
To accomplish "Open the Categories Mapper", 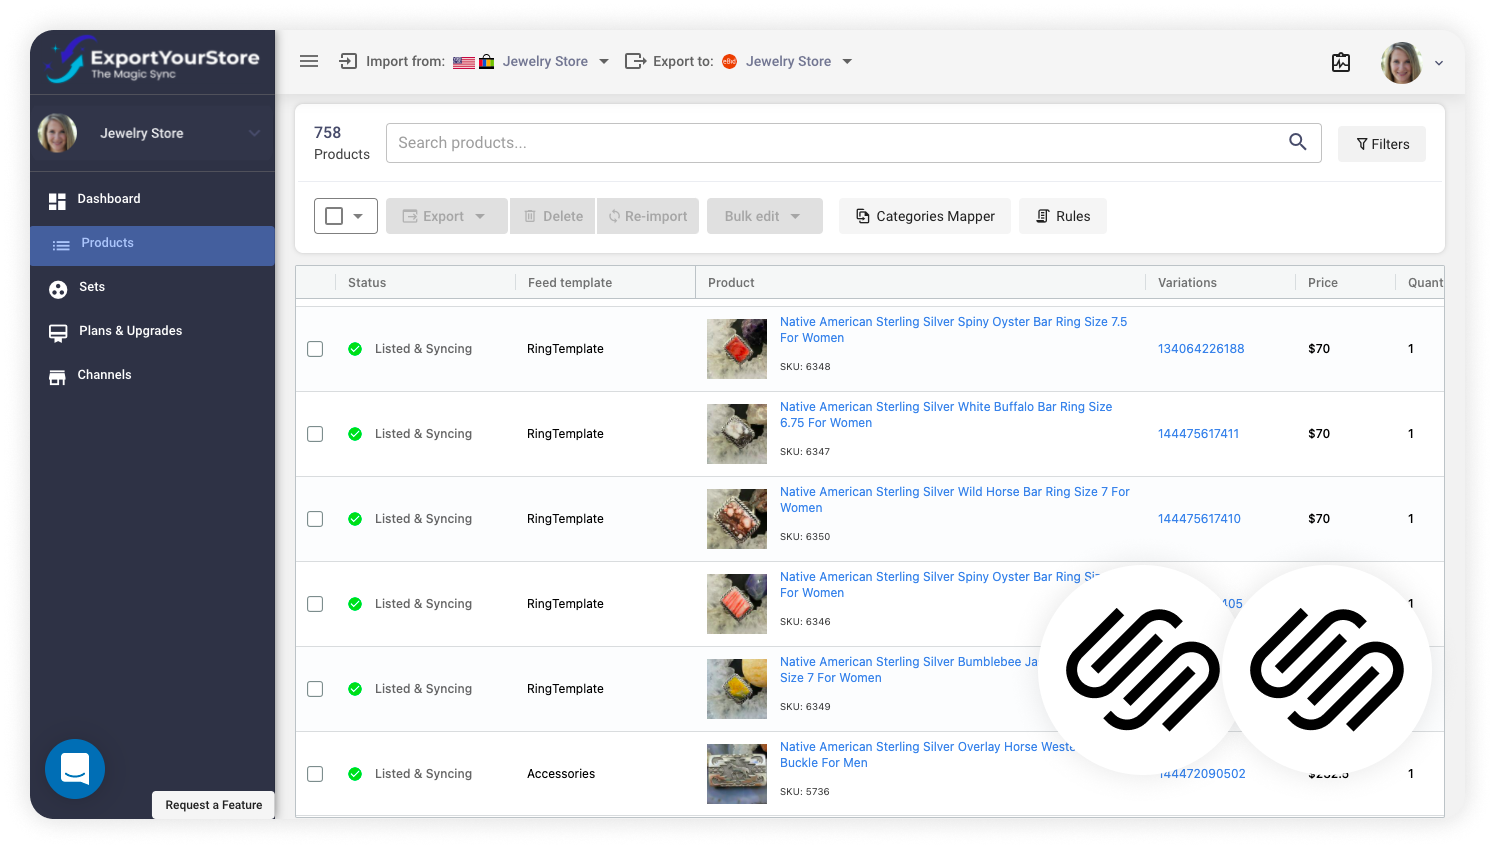I will [925, 216].
